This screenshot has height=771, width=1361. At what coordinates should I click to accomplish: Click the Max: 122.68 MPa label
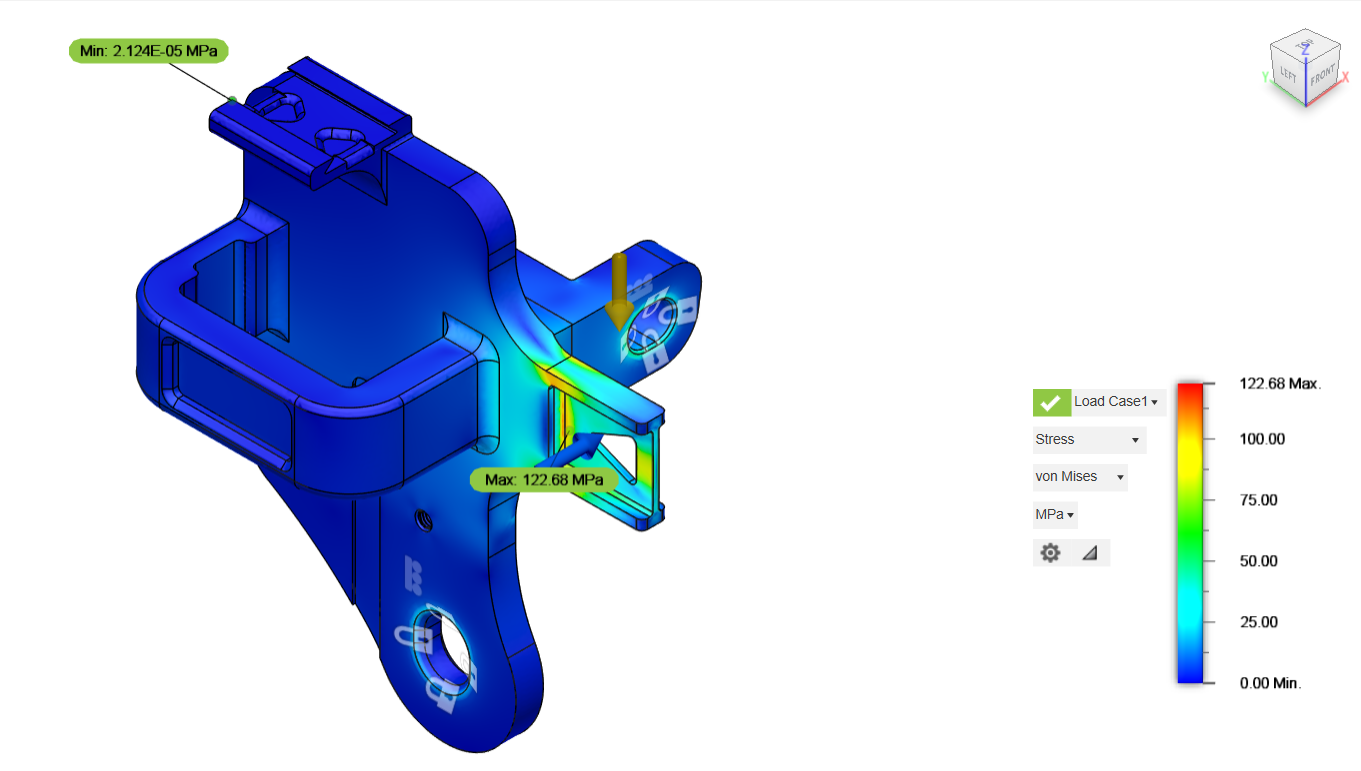click(544, 480)
